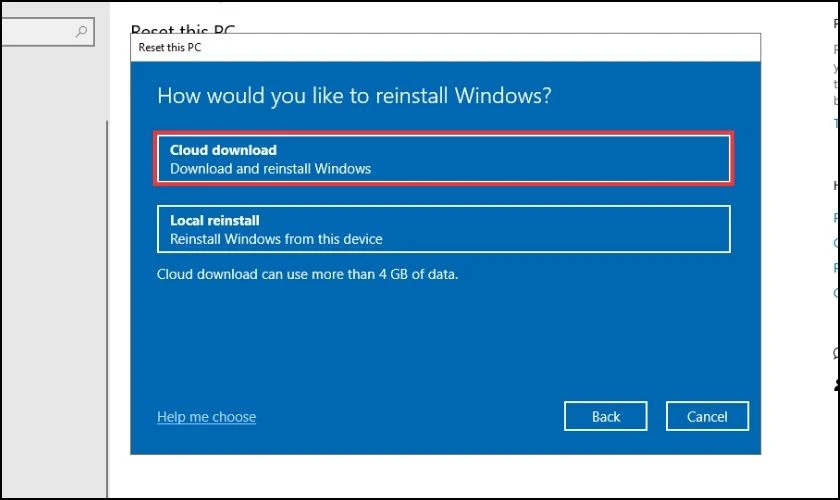The width and height of the screenshot is (840, 500).
Task: Click 'How would you like to reinstall Windows?' heading
Action: (354, 96)
